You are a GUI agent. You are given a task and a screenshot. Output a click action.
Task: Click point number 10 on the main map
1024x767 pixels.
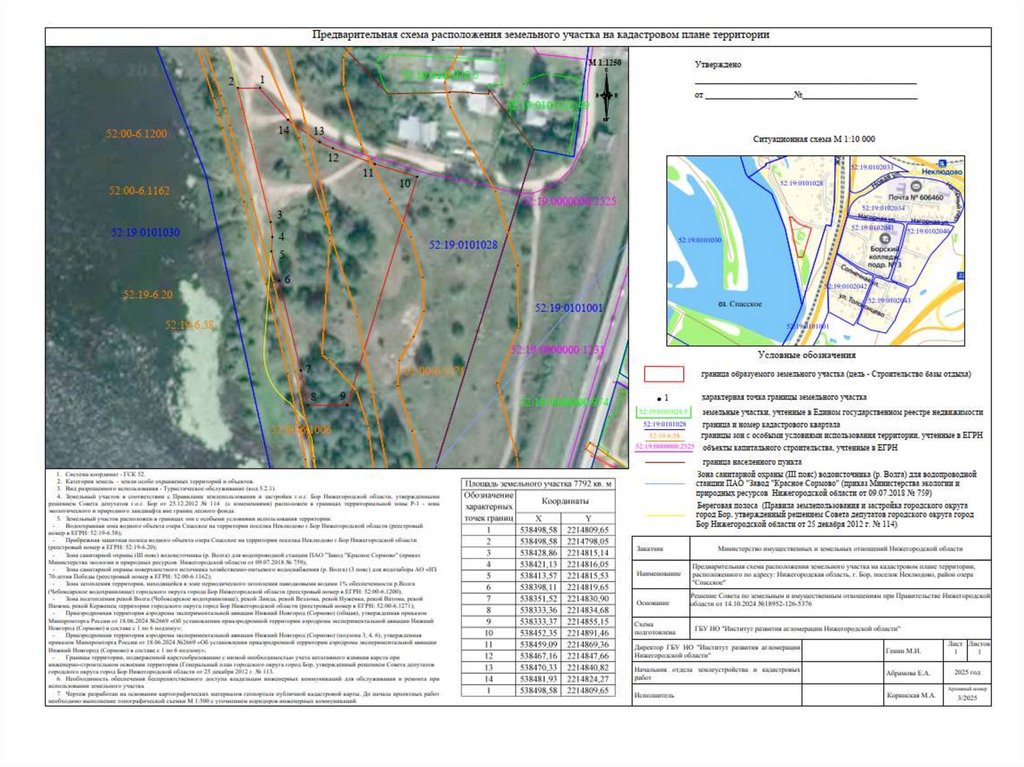click(x=406, y=183)
